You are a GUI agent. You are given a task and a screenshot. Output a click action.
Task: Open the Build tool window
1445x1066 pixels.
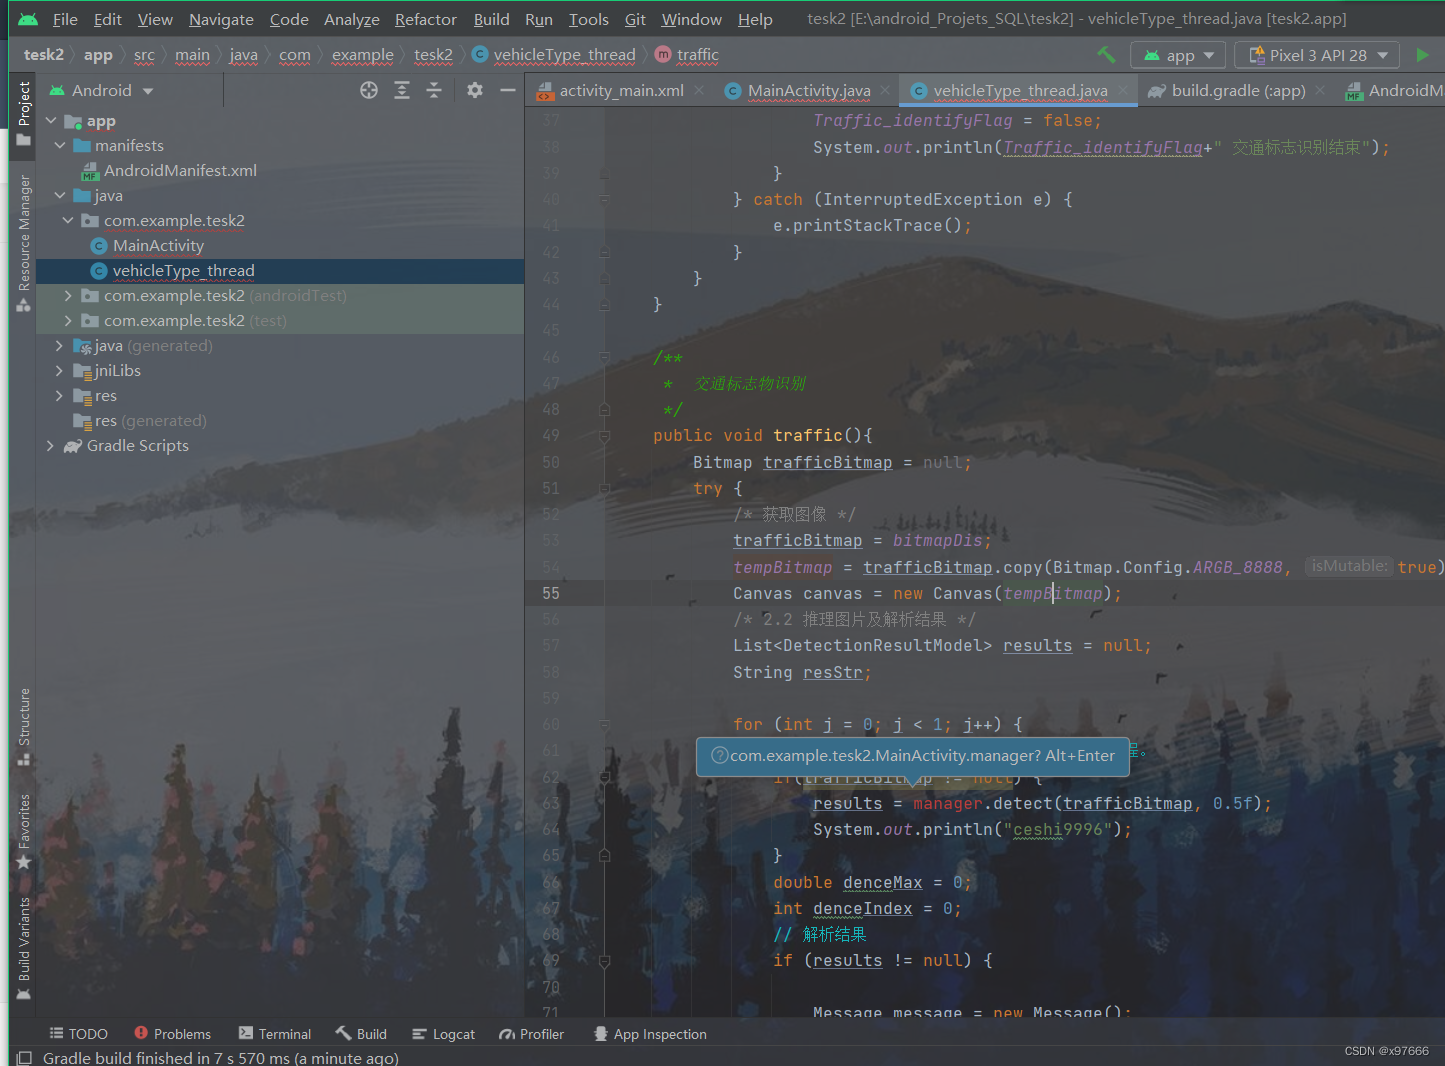[x=361, y=1034]
